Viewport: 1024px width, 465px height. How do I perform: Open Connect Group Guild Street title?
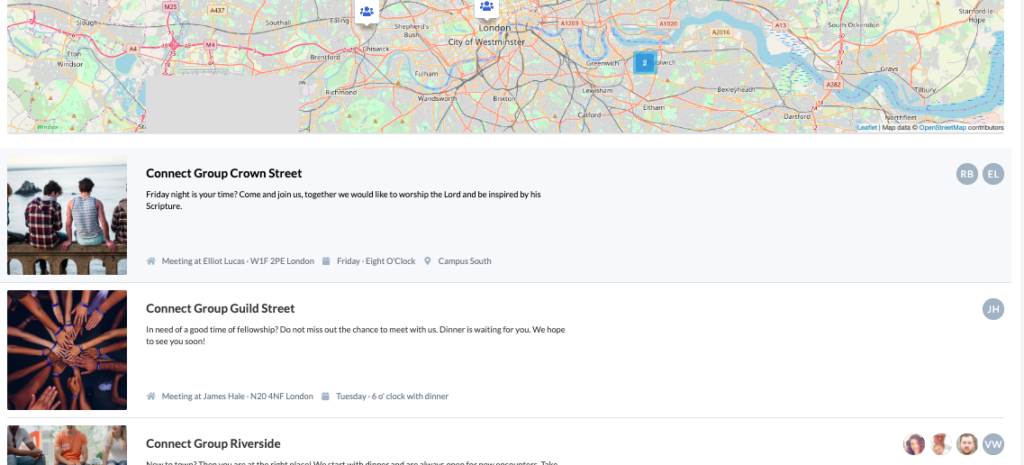[x=220, y=308]
